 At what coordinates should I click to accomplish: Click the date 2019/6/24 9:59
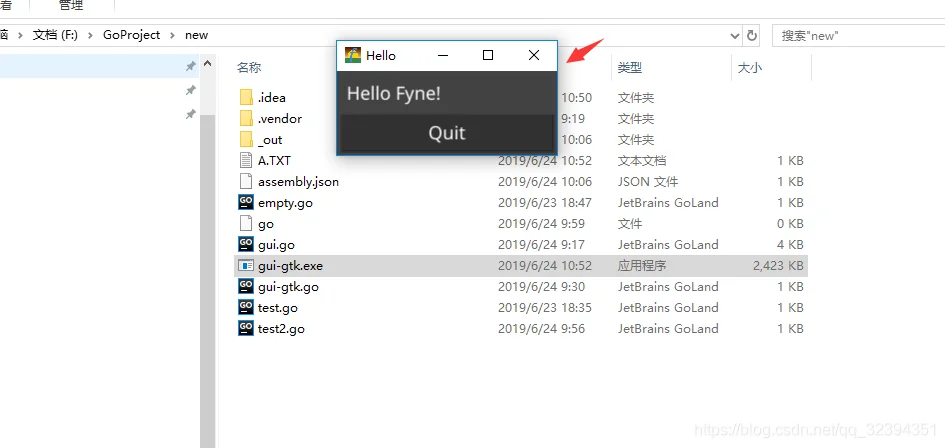click(541, 224)
